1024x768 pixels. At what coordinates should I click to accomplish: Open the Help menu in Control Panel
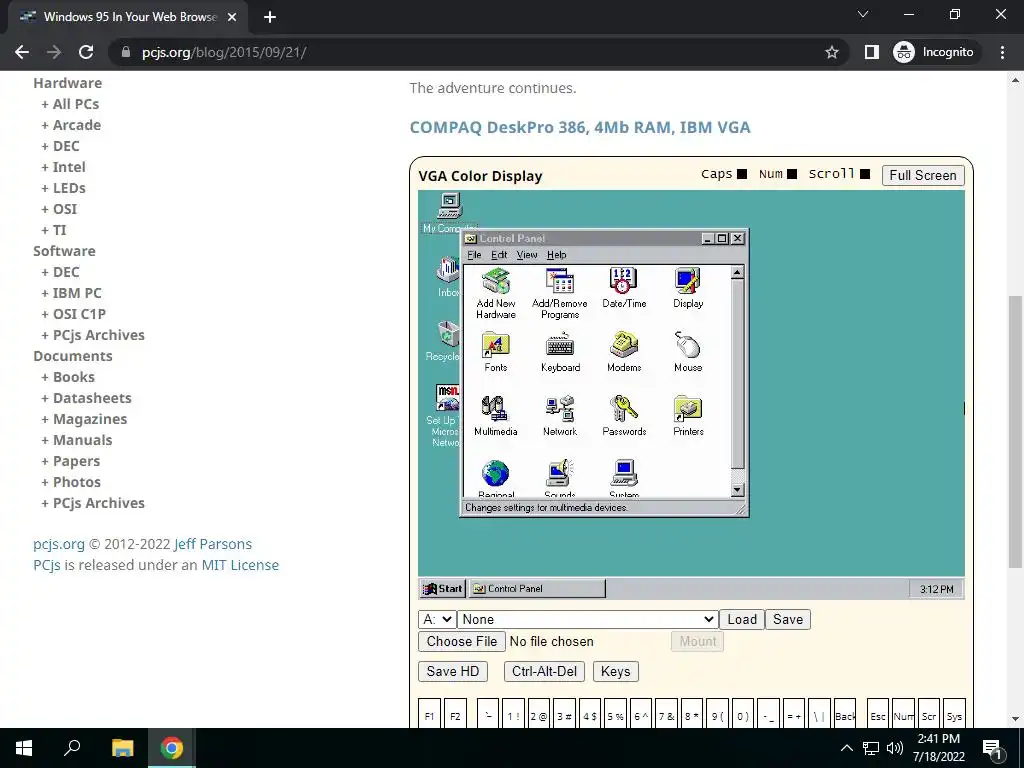(556, 255)
